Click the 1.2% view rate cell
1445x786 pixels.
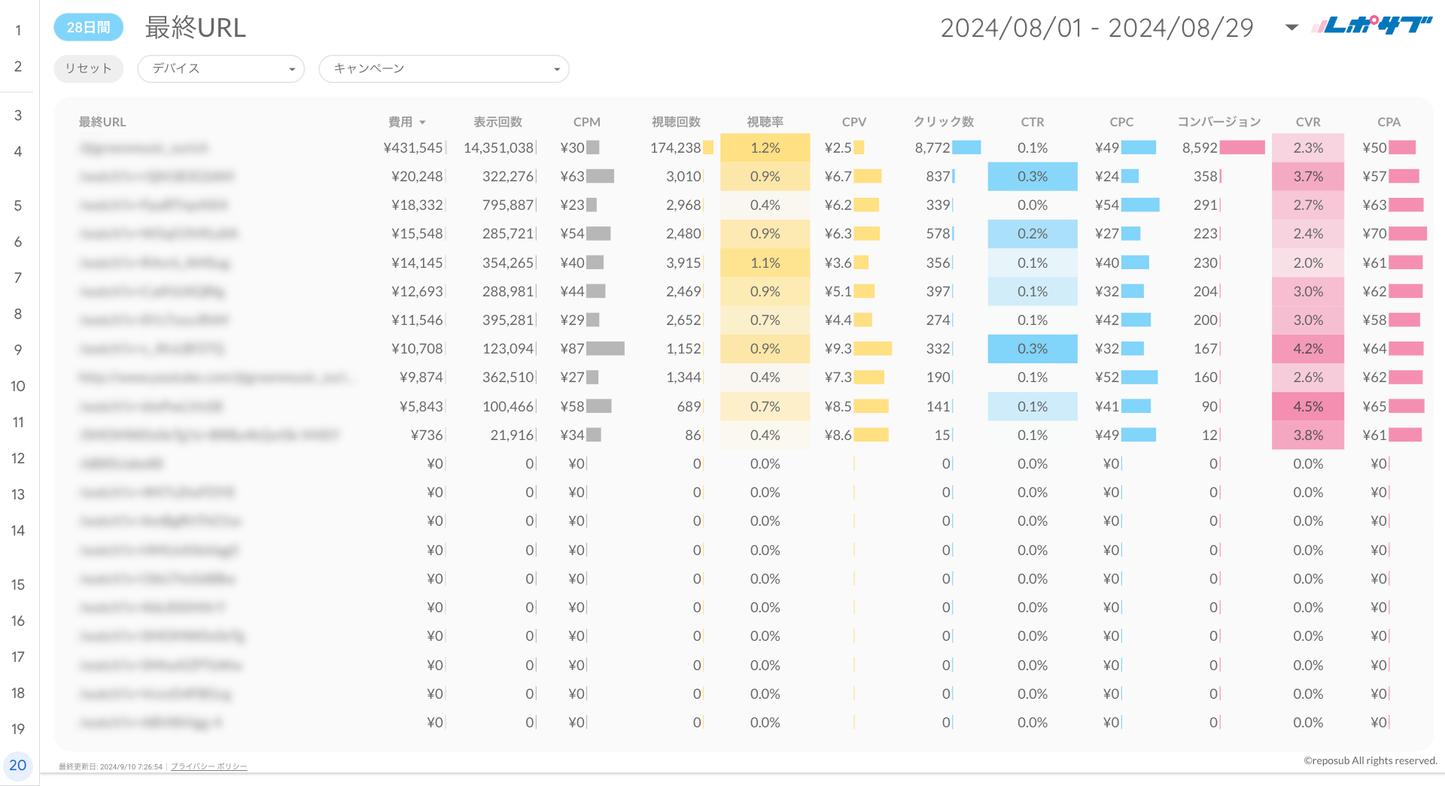765,148
